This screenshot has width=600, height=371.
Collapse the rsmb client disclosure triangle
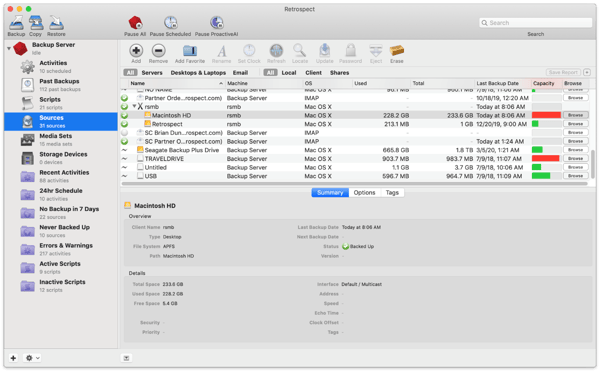coord(134,106)
